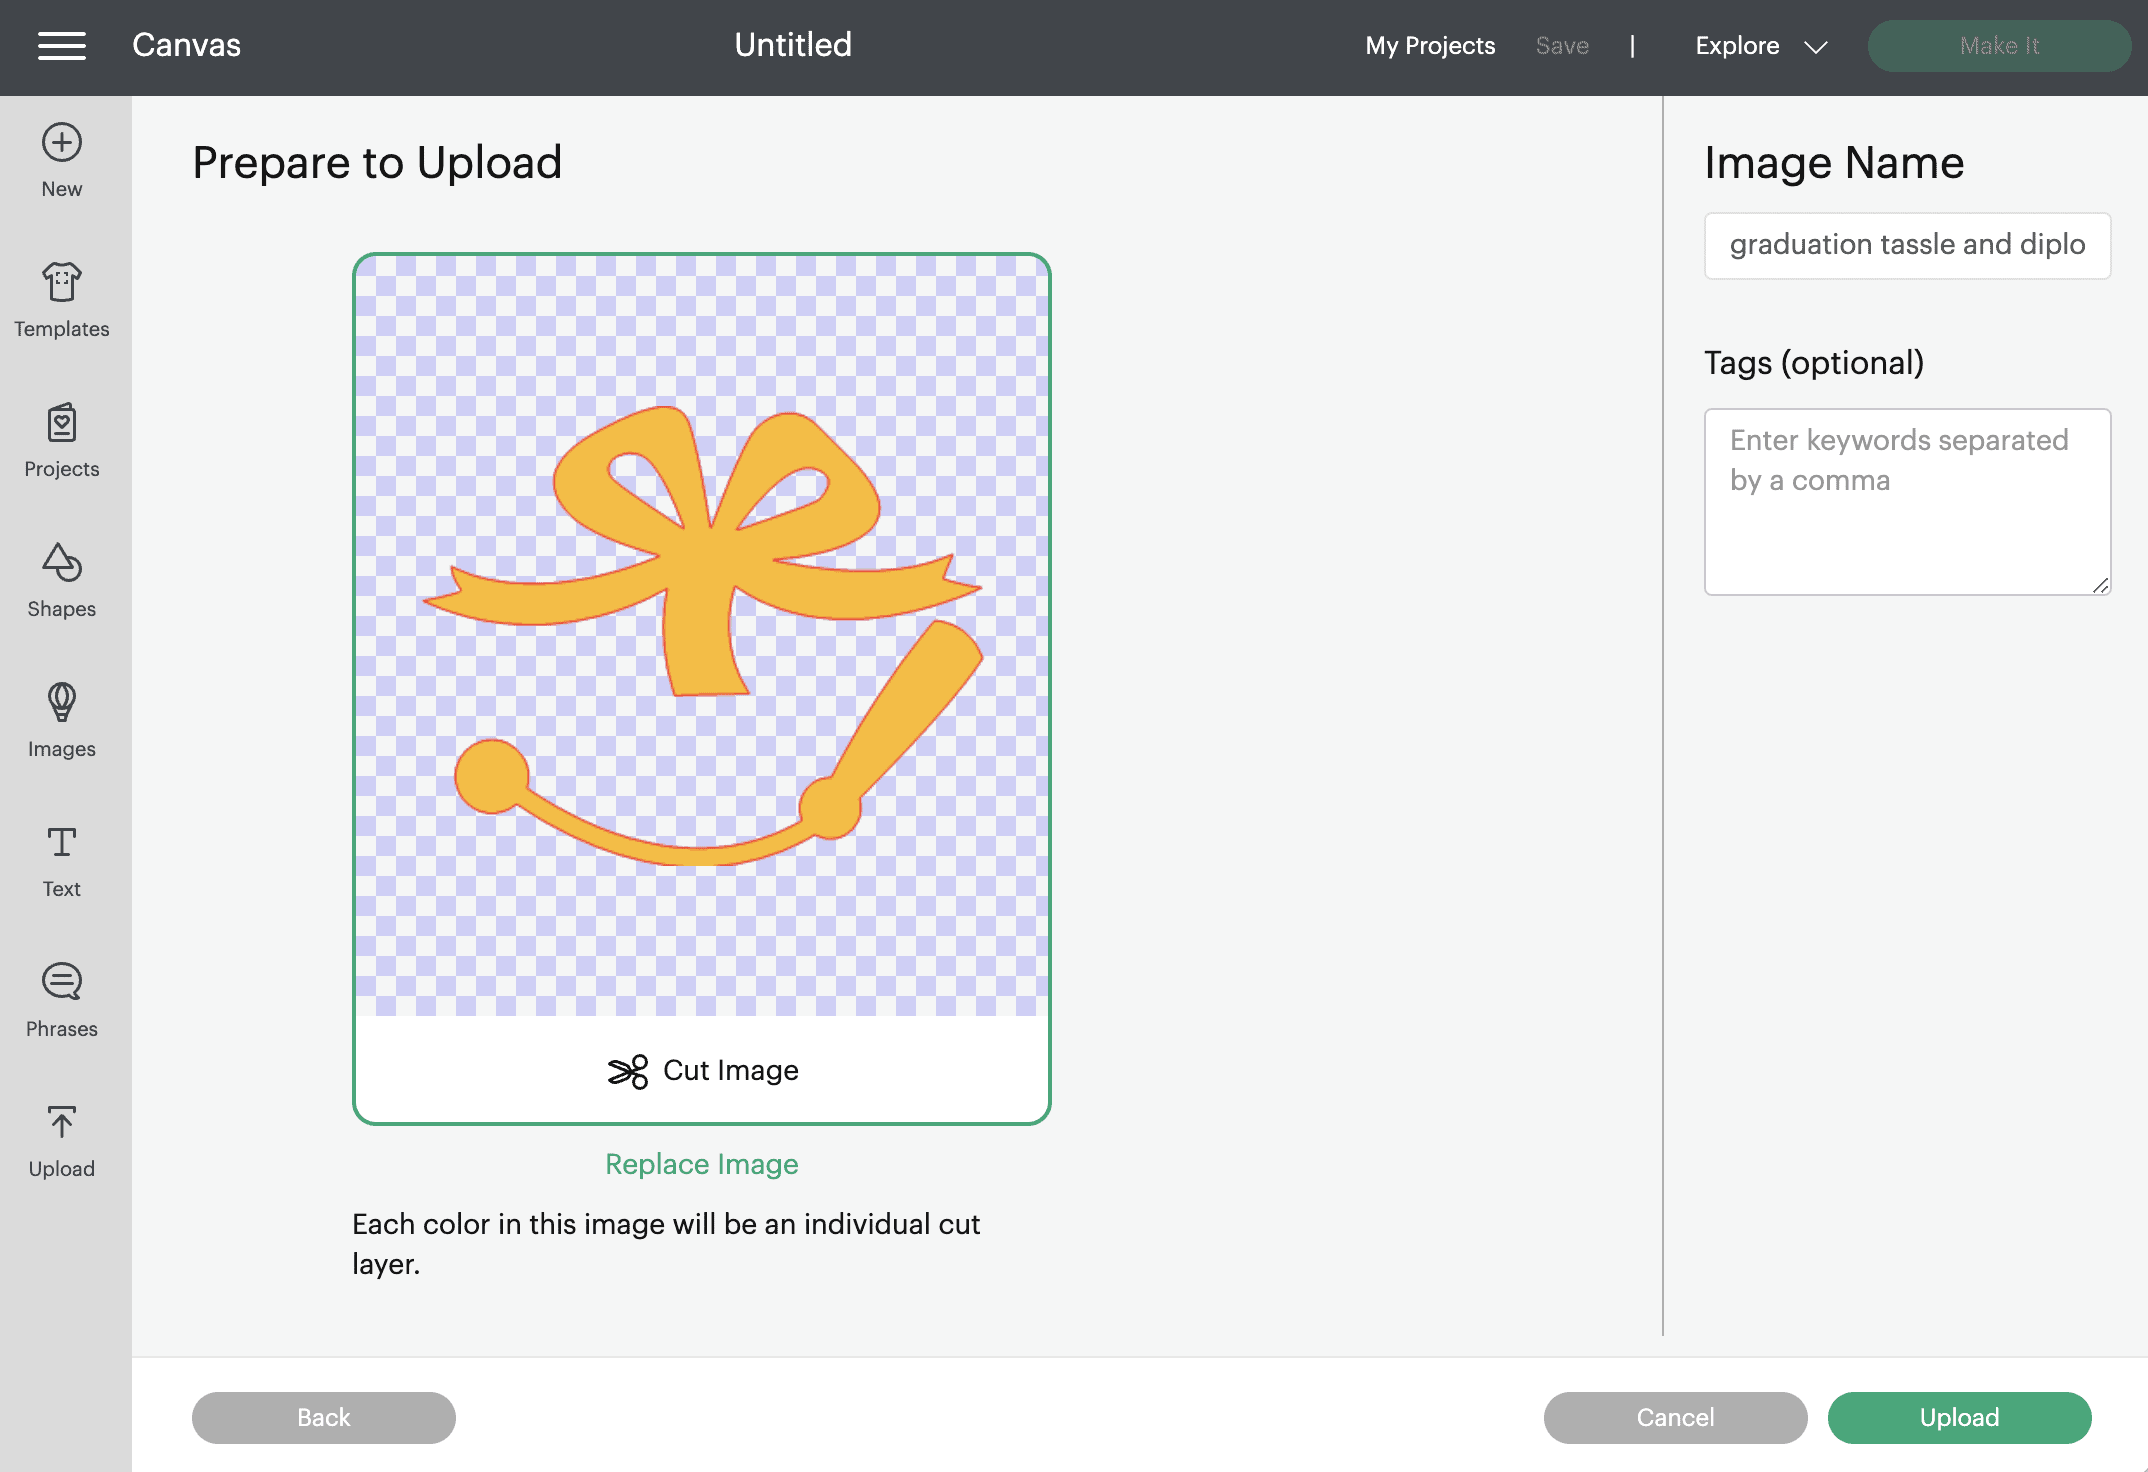Click the Cut Image scissors icon
Image resolution: width=2148 pixels, height=1472 pixels.
click(628, 1071)
